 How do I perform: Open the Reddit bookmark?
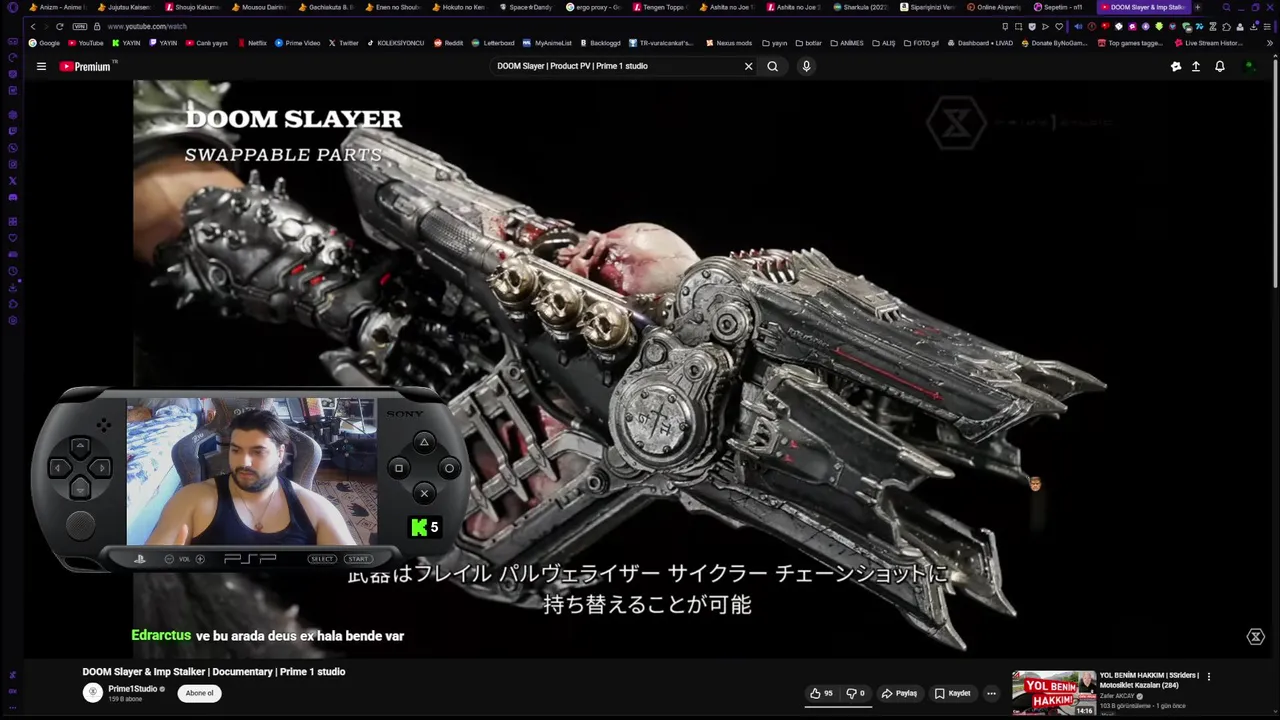(x=448, y=43)
